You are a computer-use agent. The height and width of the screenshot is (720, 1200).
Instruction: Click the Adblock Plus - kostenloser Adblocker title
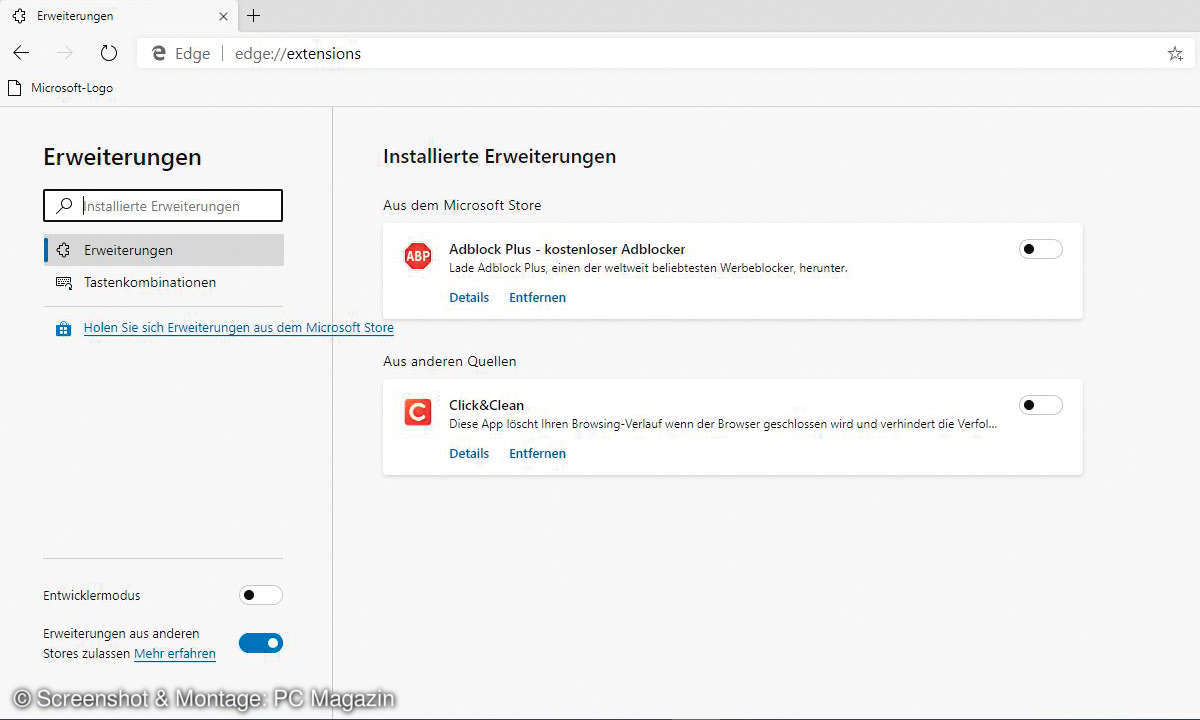[567, 249]
